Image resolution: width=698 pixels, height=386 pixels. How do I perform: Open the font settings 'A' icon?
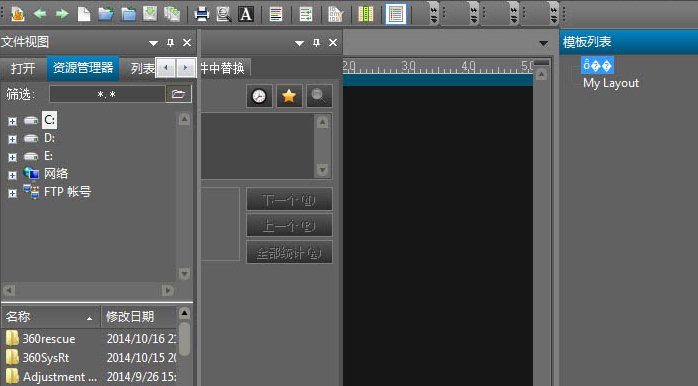click(246, 14)
